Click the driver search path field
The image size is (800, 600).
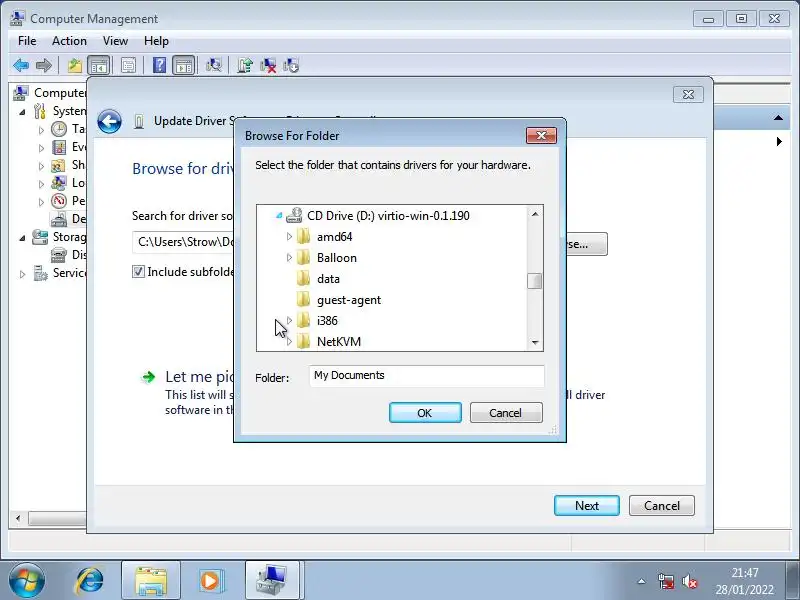point(185,242)
